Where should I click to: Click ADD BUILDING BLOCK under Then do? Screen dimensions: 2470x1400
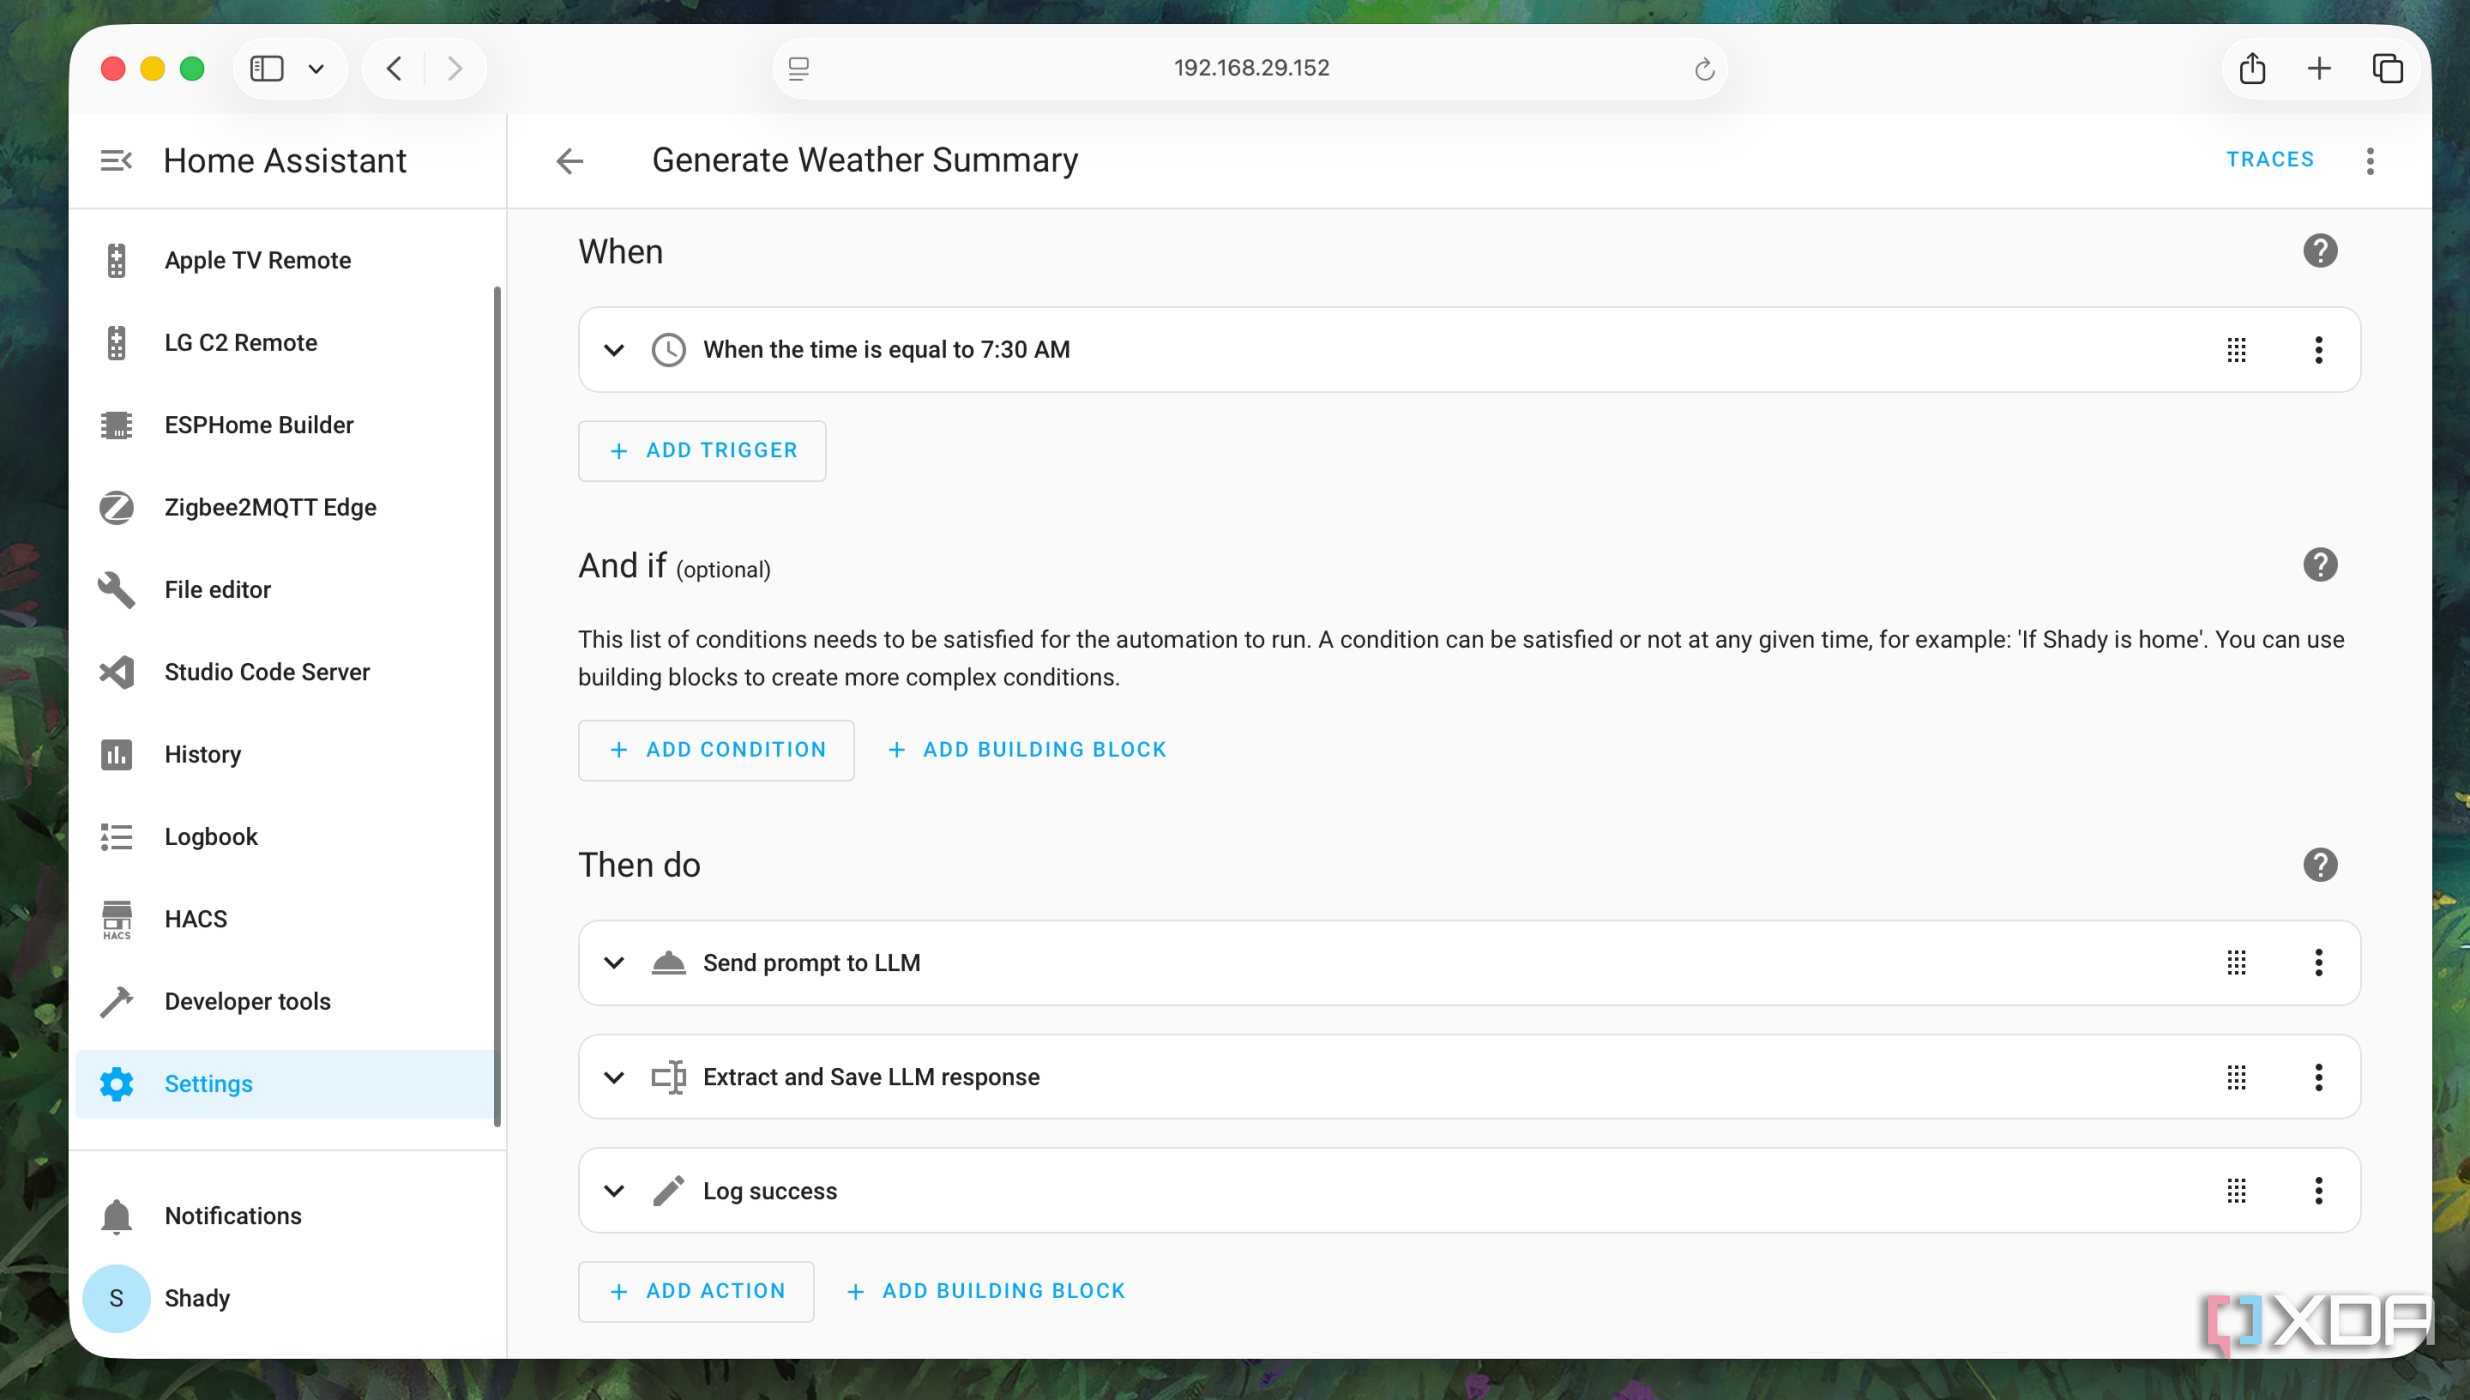pos(986,1292)
